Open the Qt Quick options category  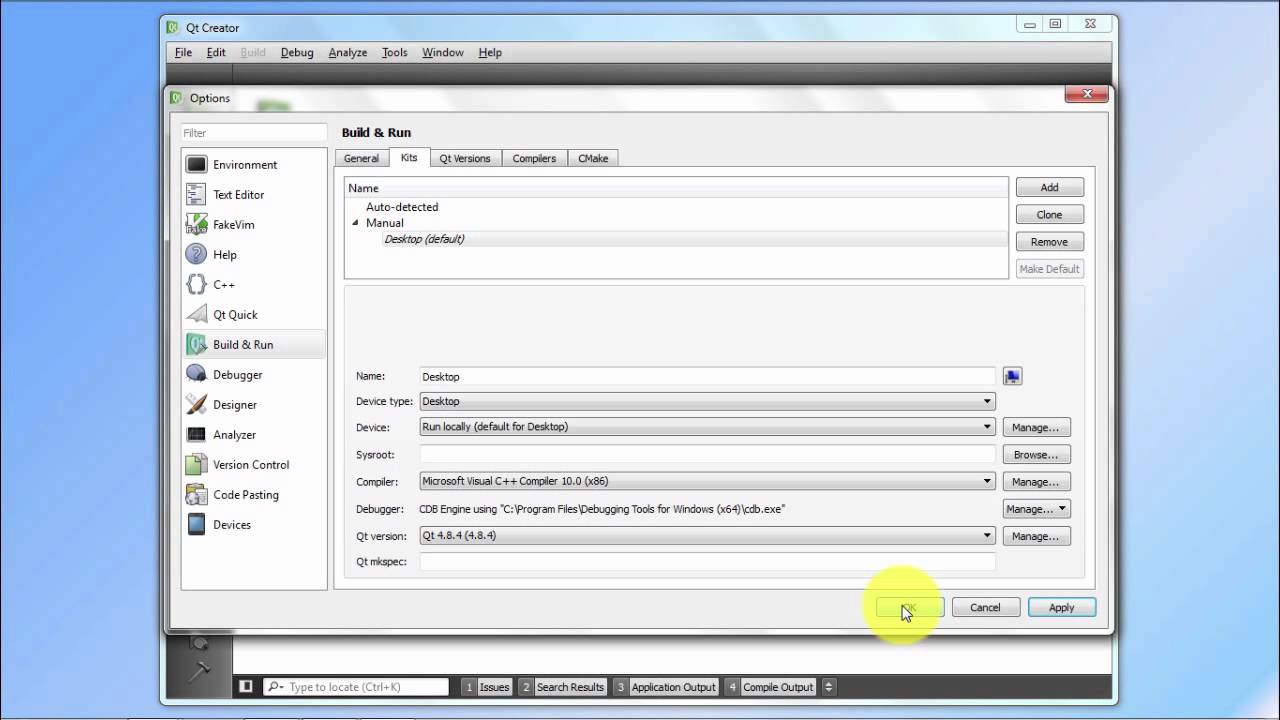(x=254, y=315)
